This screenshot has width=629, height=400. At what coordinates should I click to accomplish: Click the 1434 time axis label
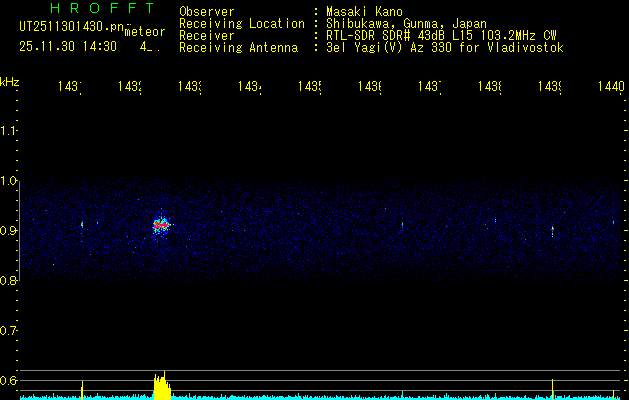pyautogui.click(x=250, y=86)
